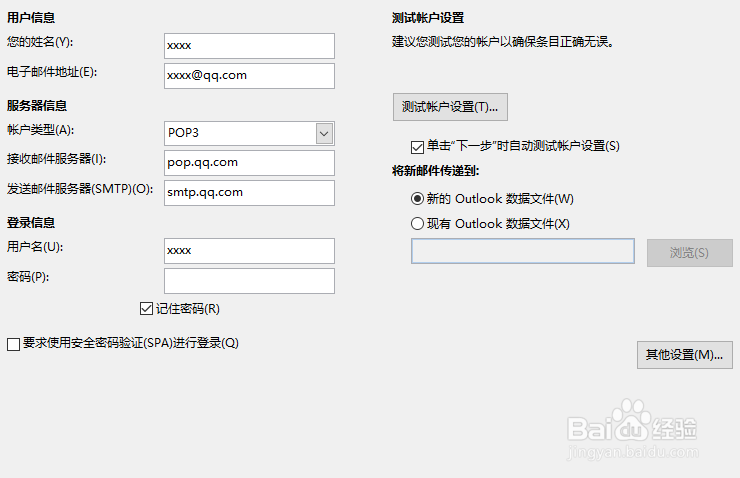The width and height of the screenshot is (740, 478).
Task: Open the 帐户类型 POP3 dropdown arrow
Action: 324,134
